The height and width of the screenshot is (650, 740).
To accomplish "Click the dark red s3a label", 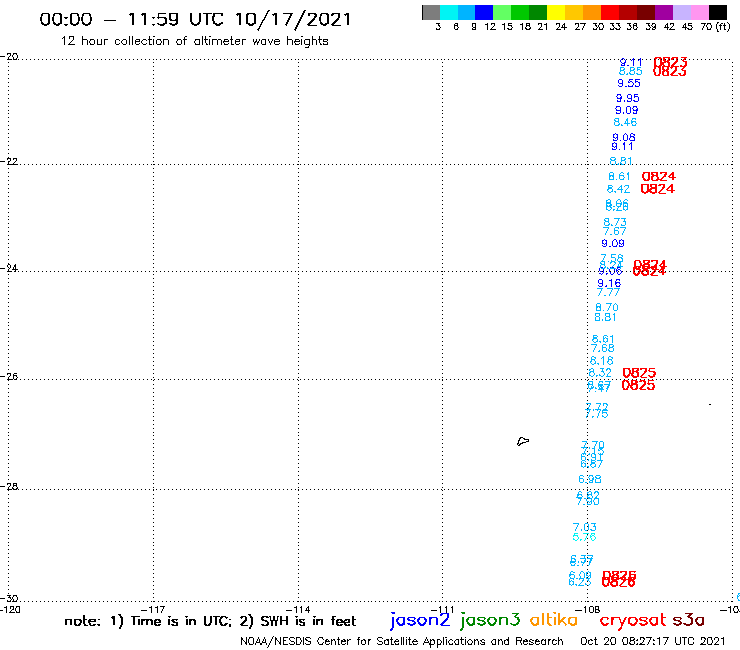I will click(x=689, y=620).
